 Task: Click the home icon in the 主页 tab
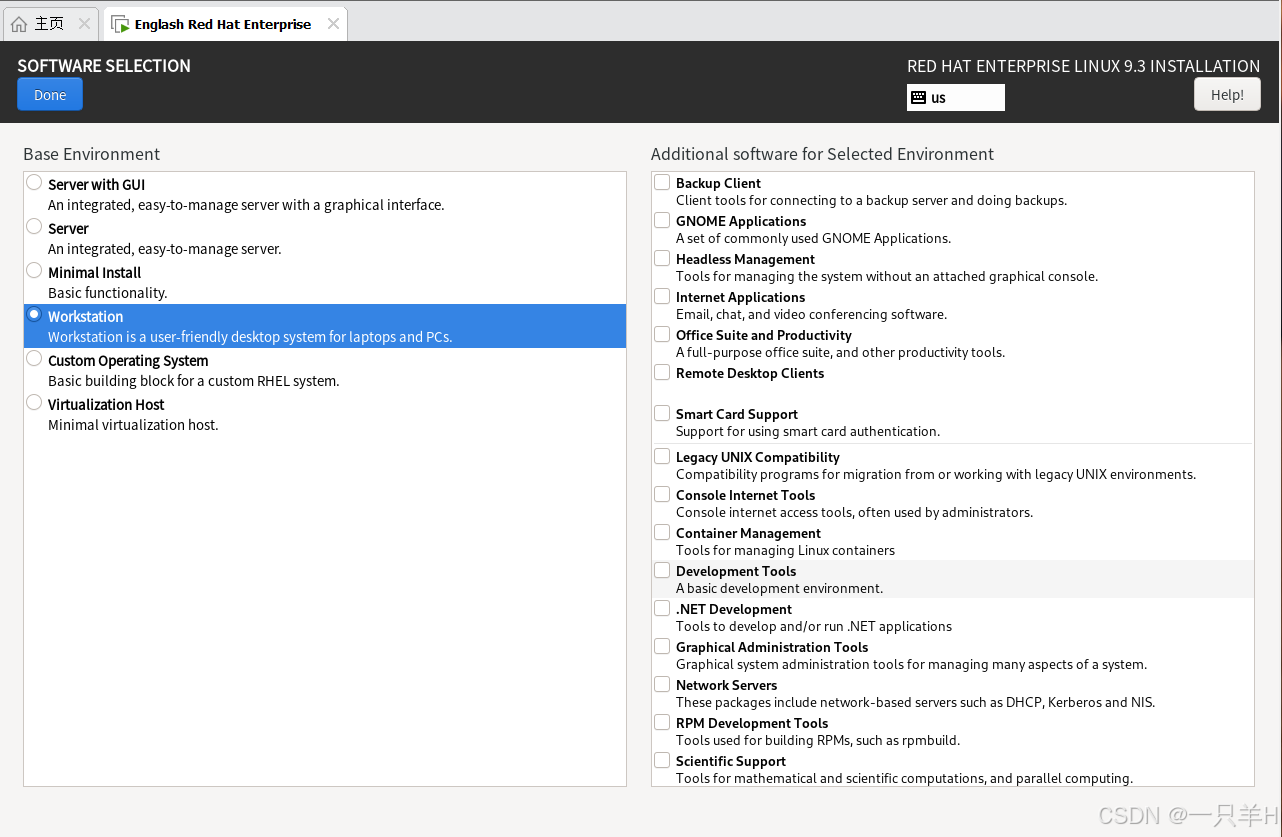(x=19, y=24)
